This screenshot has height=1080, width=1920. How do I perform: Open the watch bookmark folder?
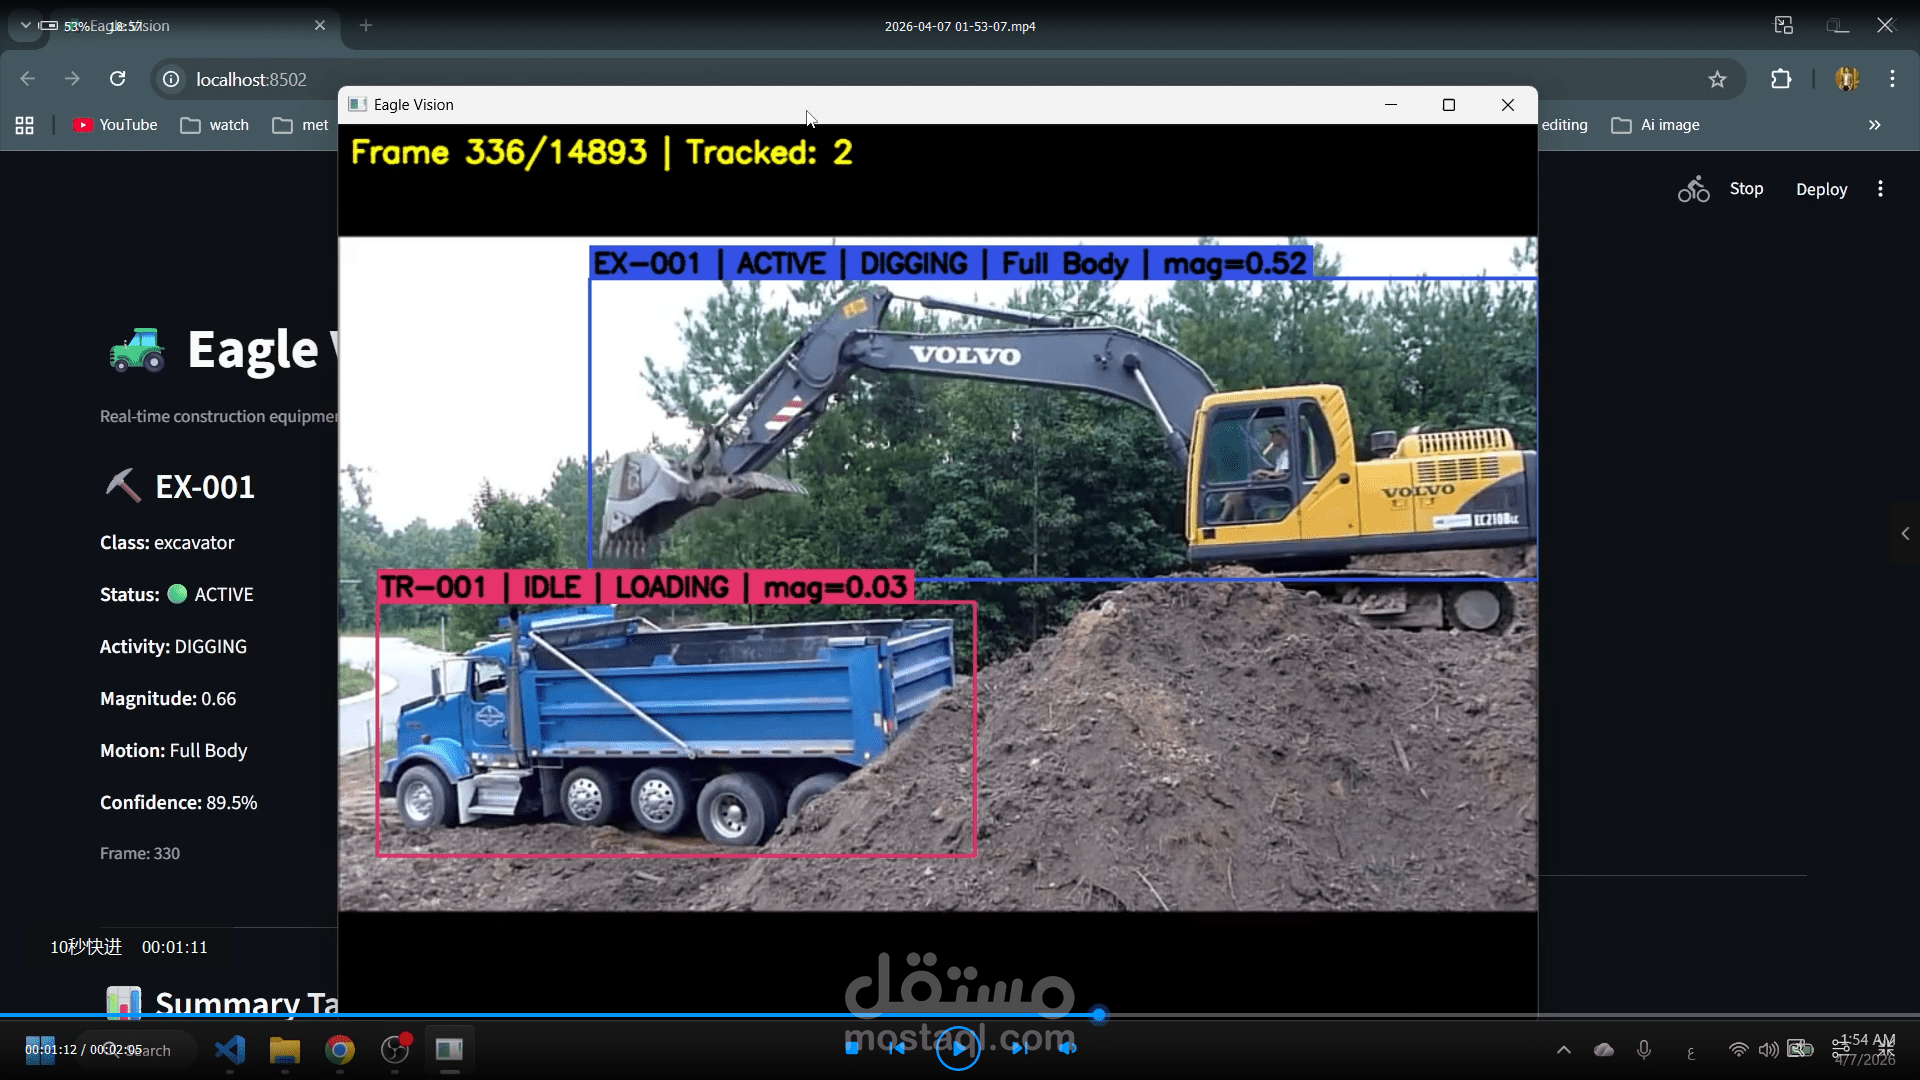point(215,125)
